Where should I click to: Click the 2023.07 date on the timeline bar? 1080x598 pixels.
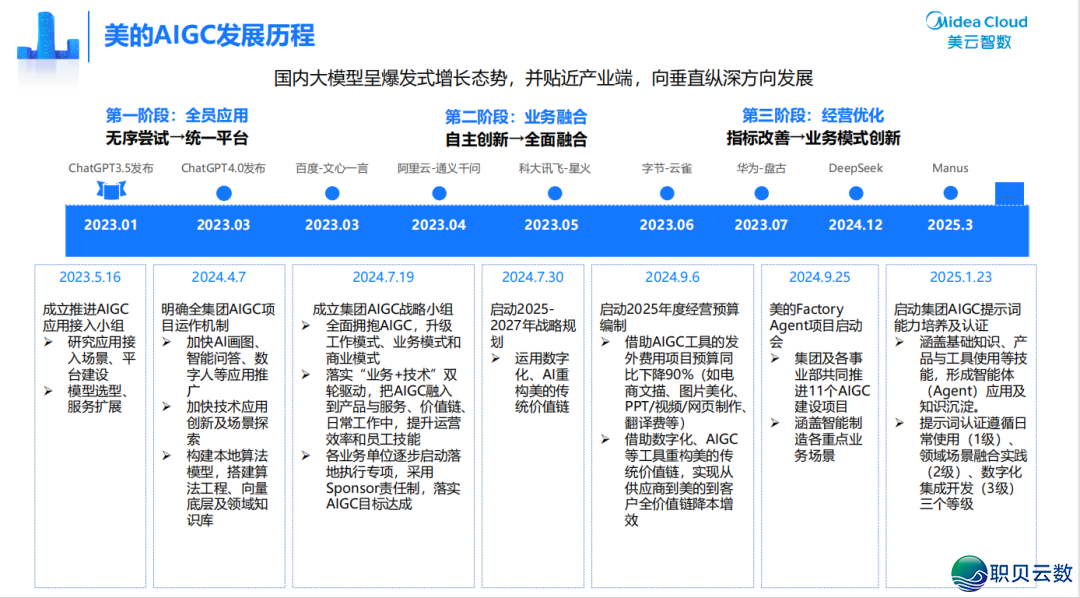click(x=761, y=225)
